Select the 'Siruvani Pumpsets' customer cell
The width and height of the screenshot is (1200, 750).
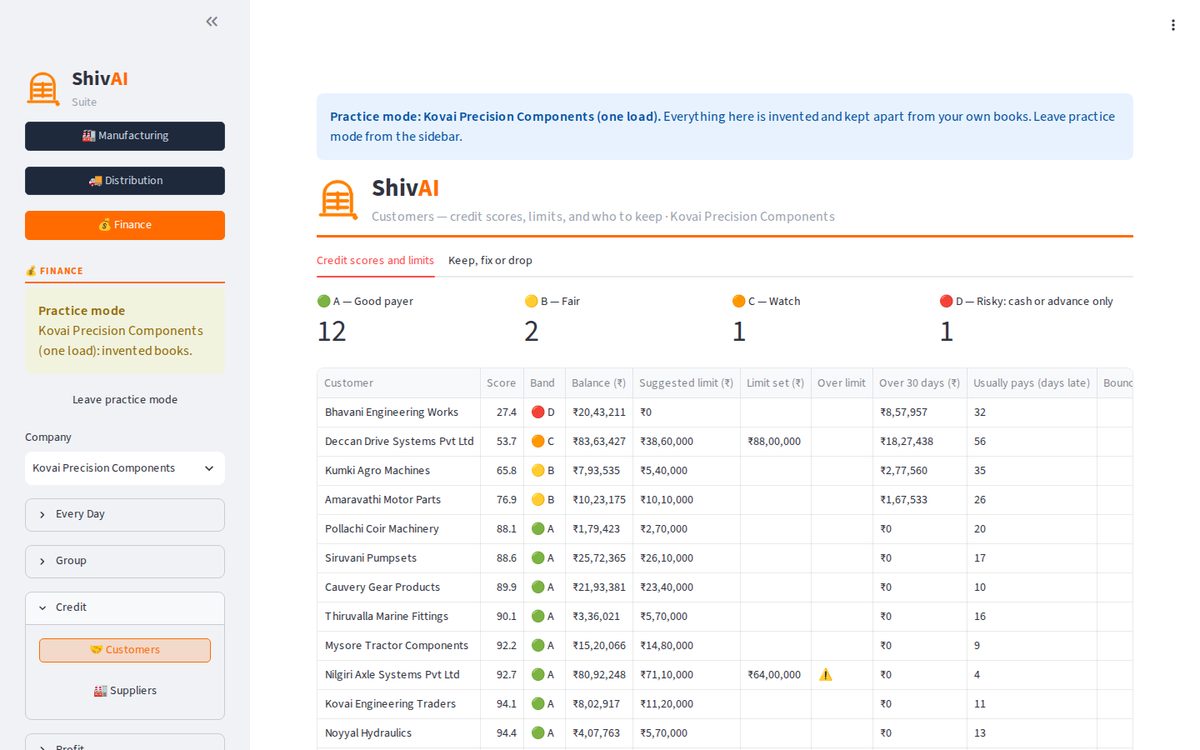[399, 558]
